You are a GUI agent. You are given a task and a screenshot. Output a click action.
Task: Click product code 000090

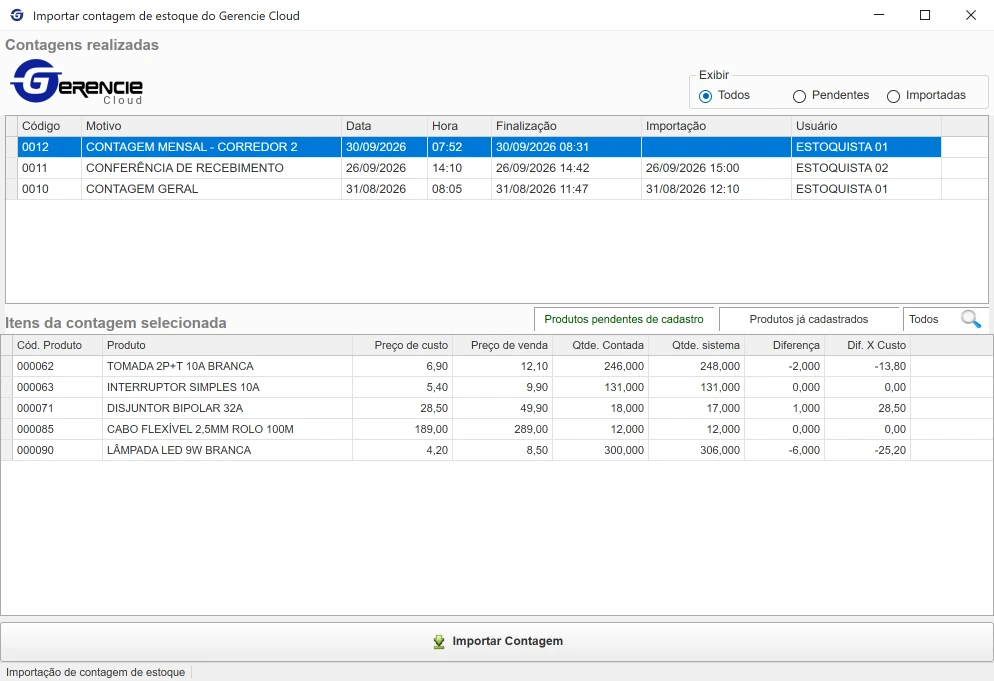[x=57, y=450]
